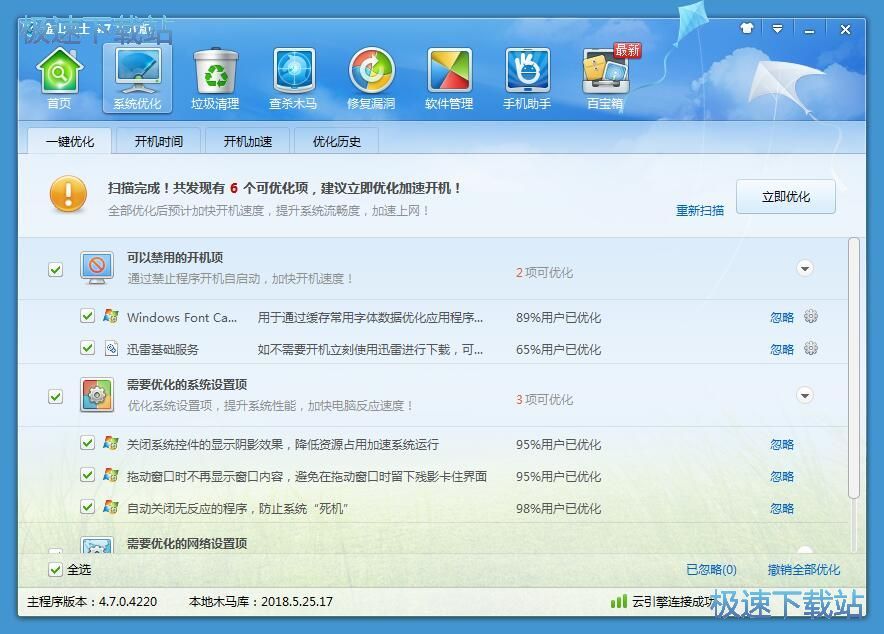This screenshot has width=884, height=634.
Task: Ignore 自动关闭无反应的程序 item
Action: (x=782, y=509)
